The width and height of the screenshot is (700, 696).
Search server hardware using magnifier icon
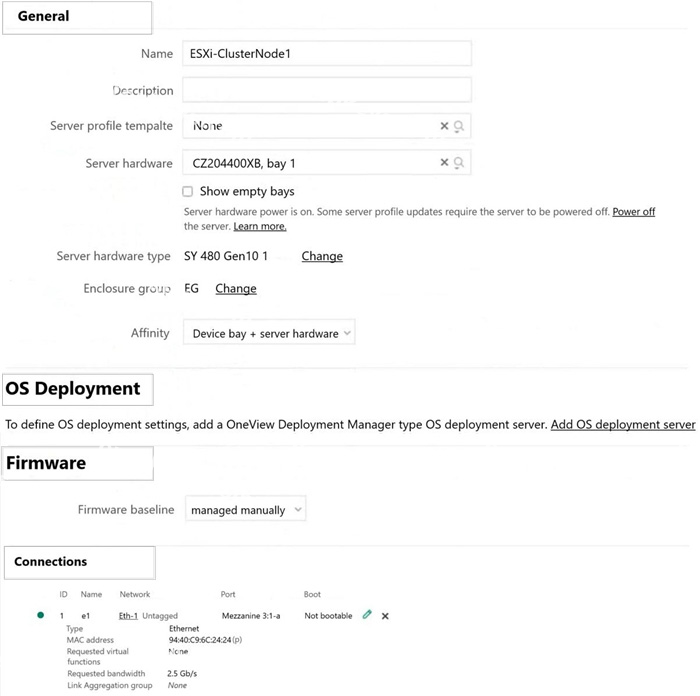[x=458, y=163]
